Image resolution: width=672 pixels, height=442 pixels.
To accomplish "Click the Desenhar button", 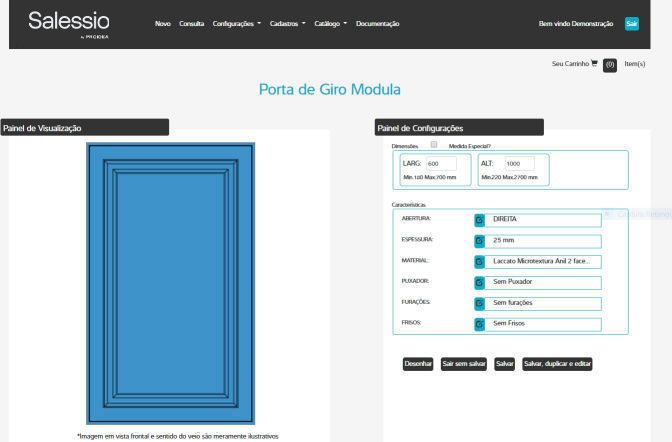I will 418,364.
